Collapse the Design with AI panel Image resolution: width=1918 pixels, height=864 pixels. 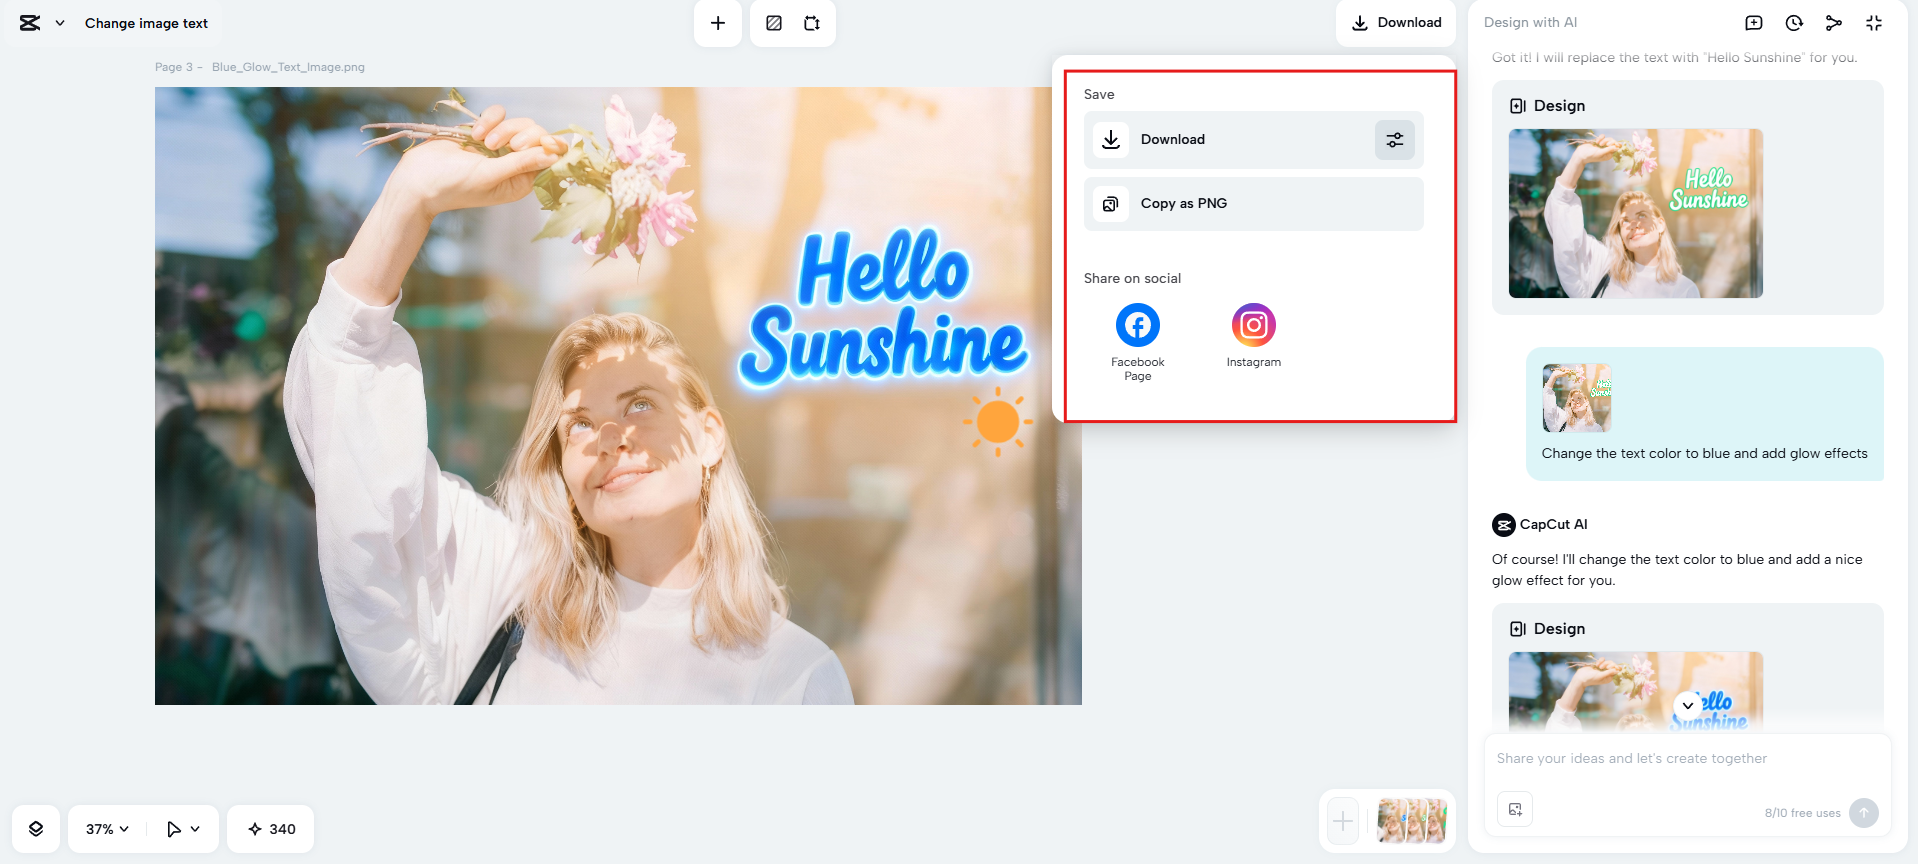(1874, 23)
